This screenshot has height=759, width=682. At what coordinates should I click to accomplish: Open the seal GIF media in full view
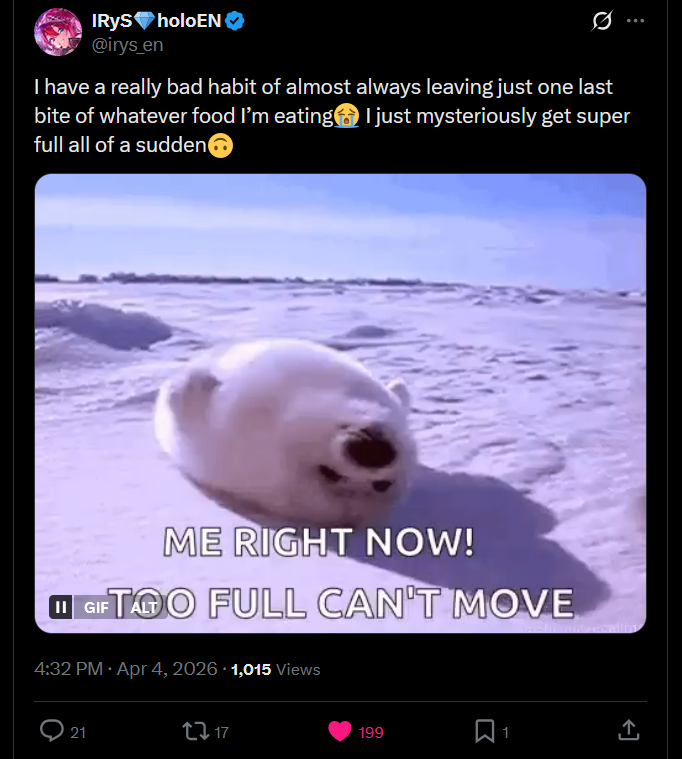tap(340, 403)
